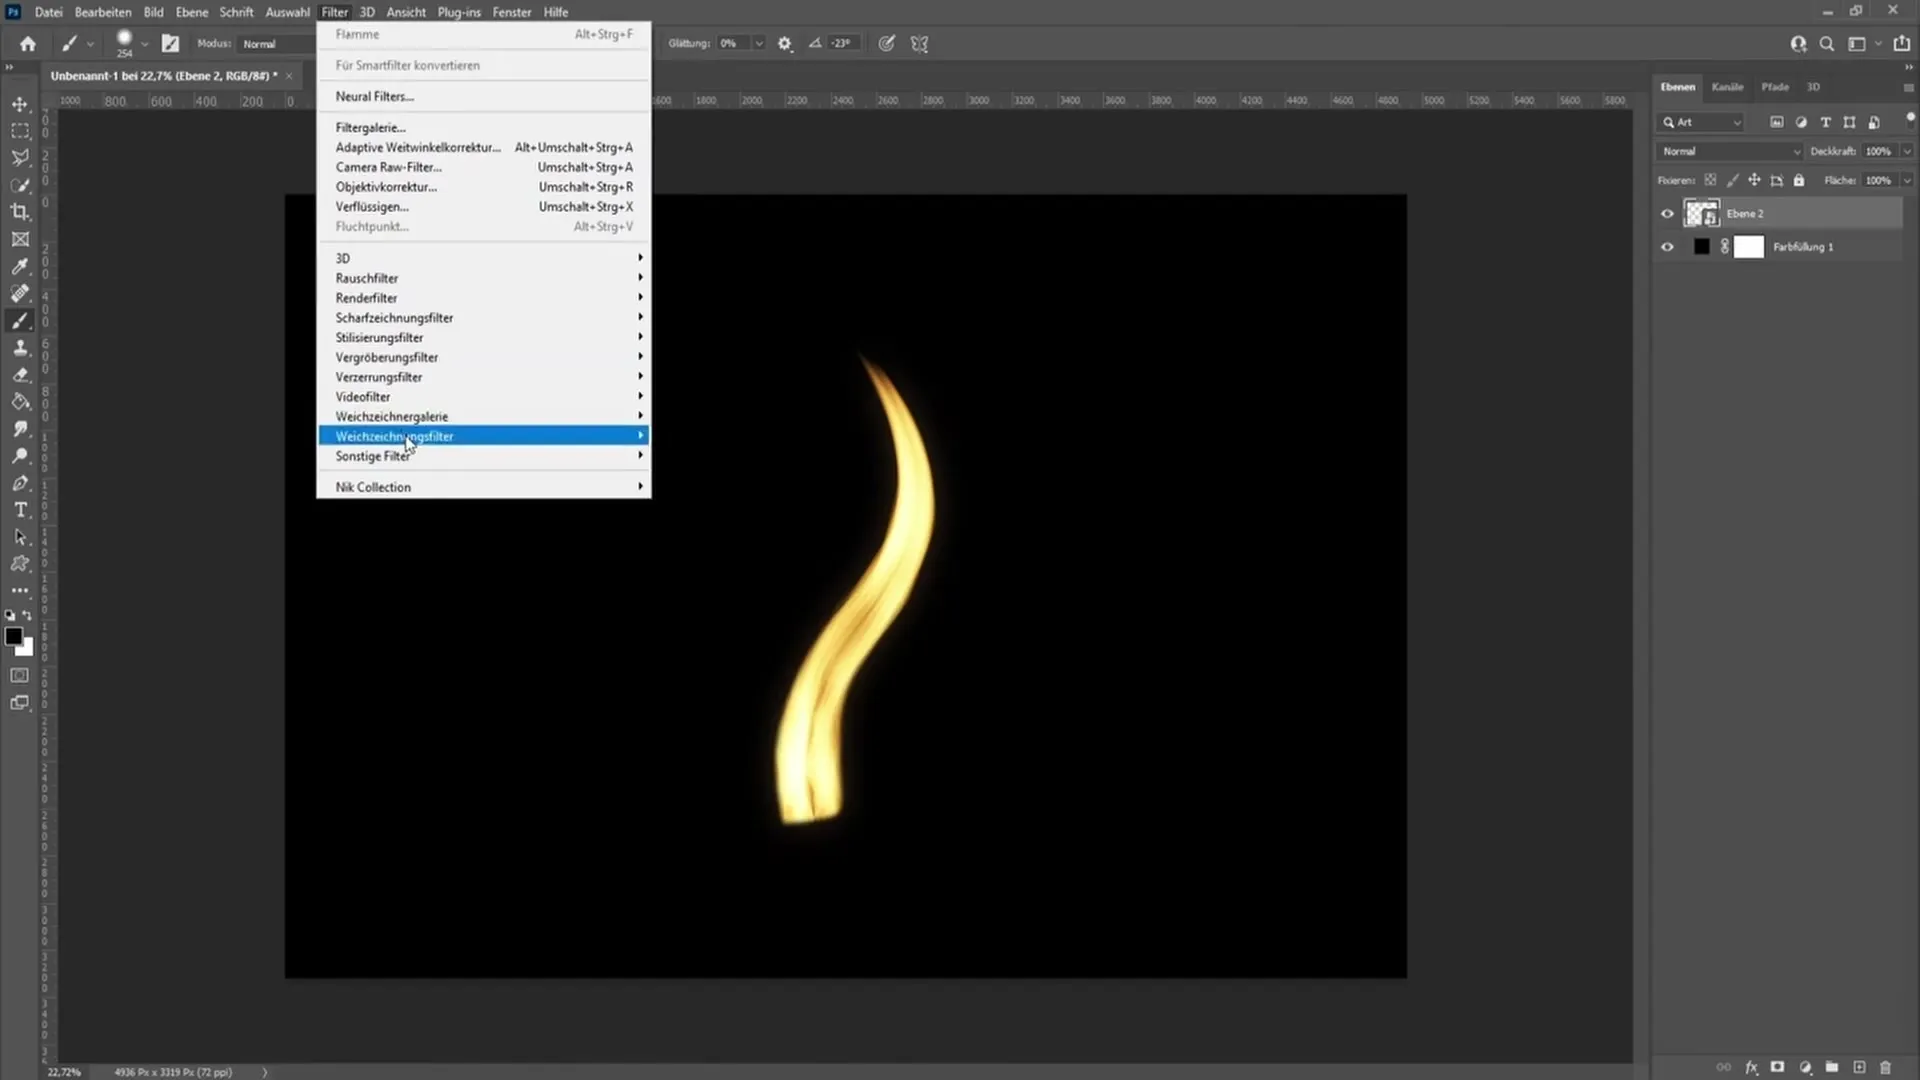The width and height of the screenshot is (1920, 1080).
Task: Select the Polygonal Lasso tool
Action: click(20, 158)
